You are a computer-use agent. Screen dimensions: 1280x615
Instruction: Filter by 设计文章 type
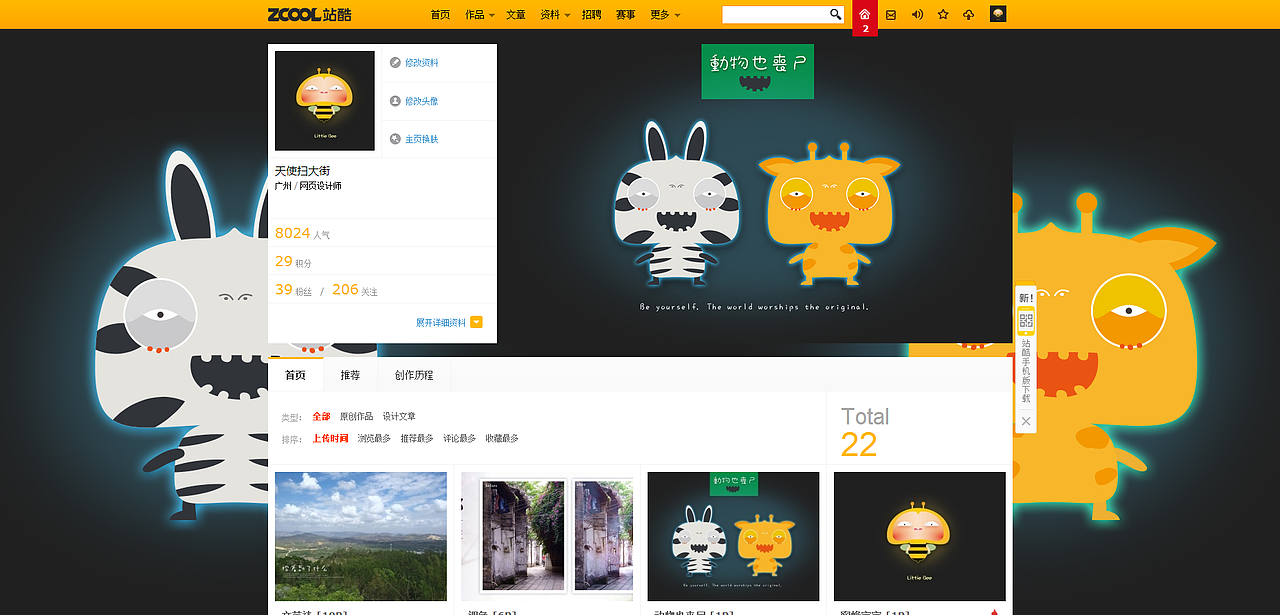point(399,416)
